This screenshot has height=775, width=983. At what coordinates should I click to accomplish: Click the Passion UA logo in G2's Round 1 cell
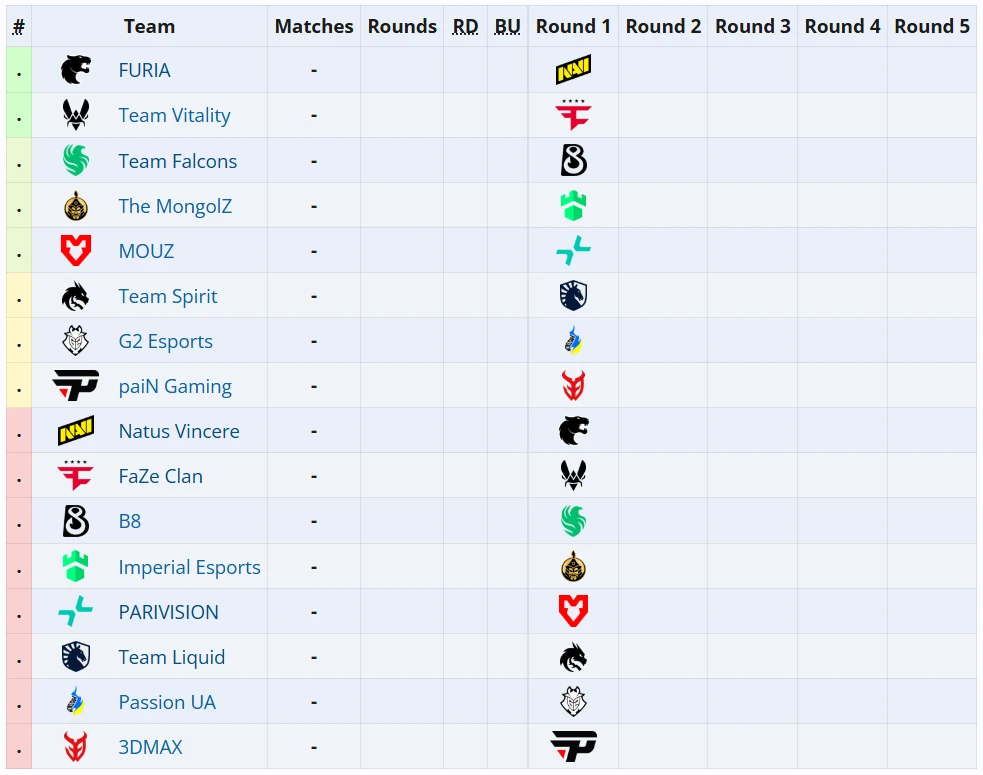(x=573, y=341)
